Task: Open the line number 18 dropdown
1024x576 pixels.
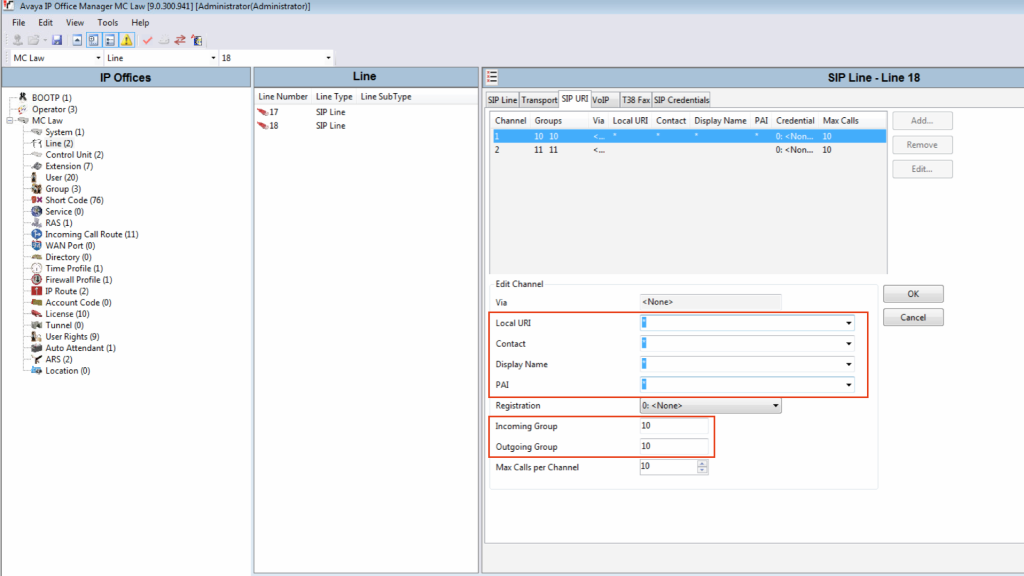Action: pos(328,58)
